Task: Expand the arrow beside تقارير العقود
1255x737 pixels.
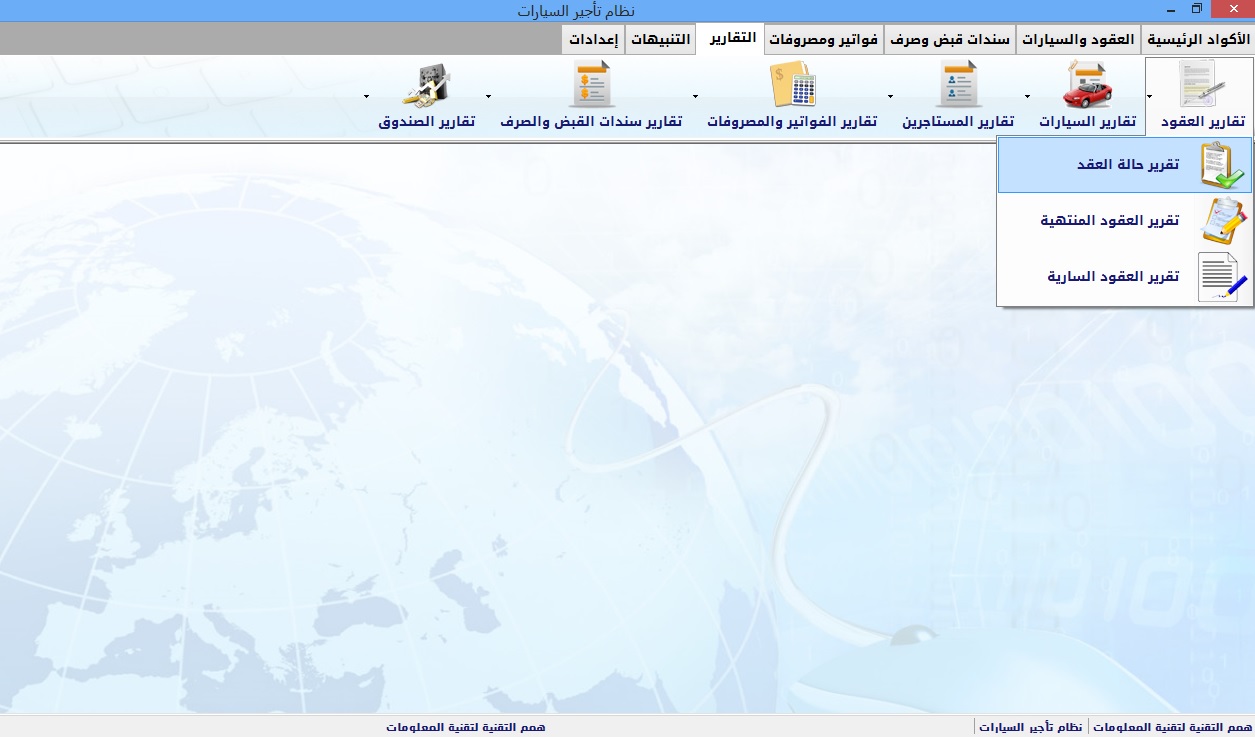Action: coord(1149,96)
